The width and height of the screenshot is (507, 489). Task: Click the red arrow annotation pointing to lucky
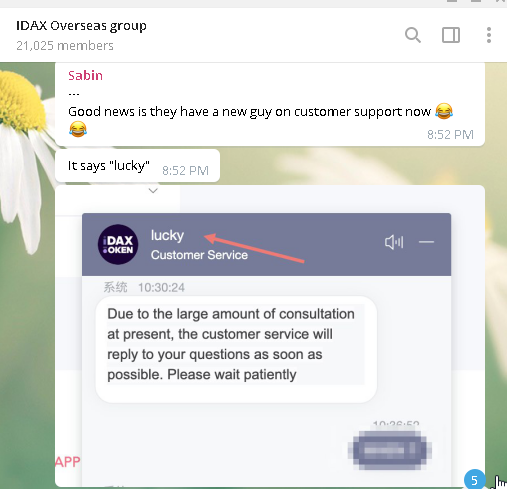pos(254,248)
